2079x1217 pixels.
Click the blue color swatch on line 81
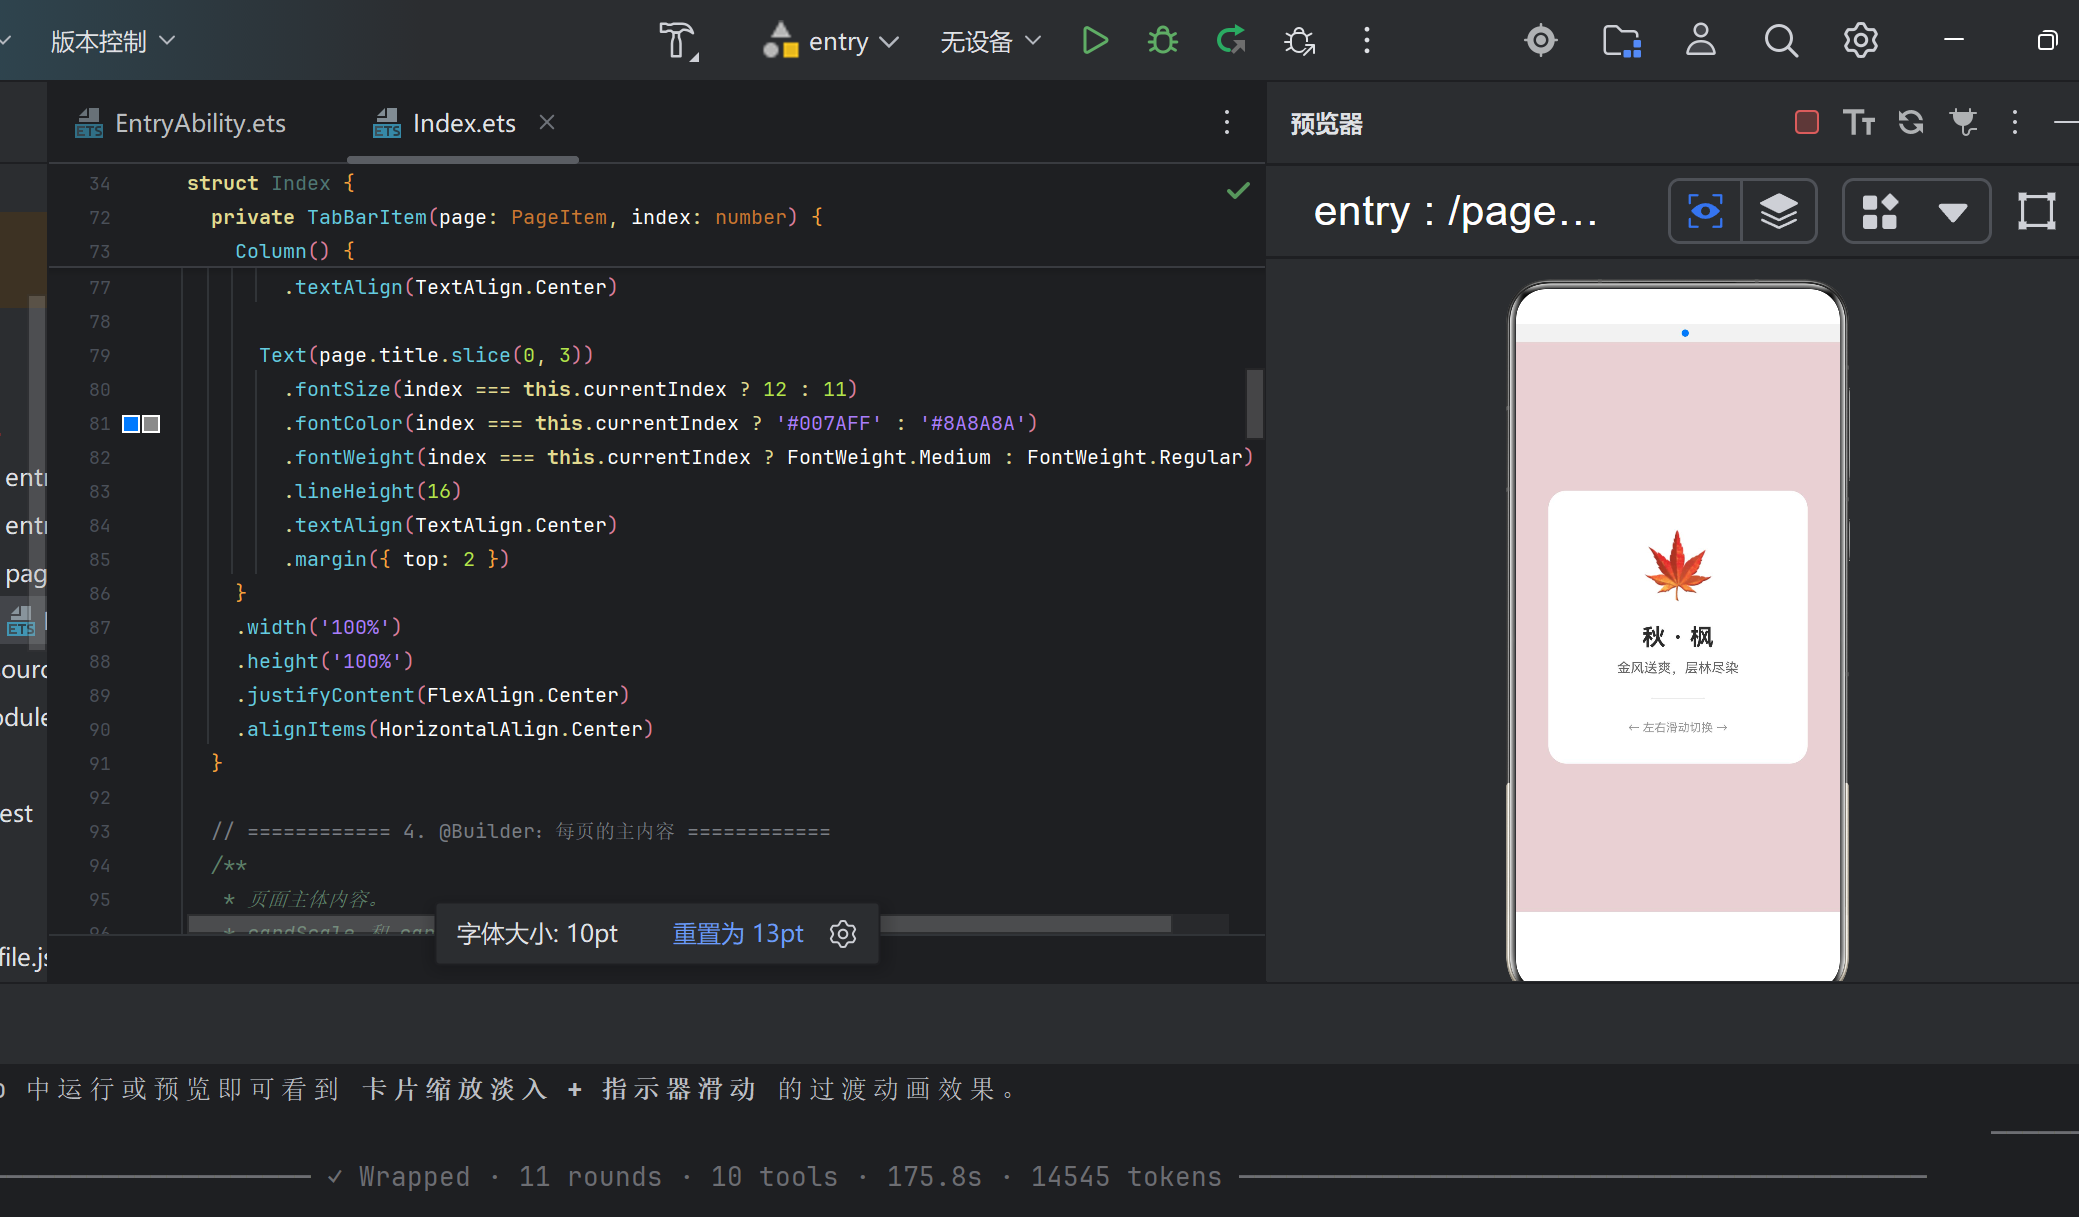(x=131, y=424)
